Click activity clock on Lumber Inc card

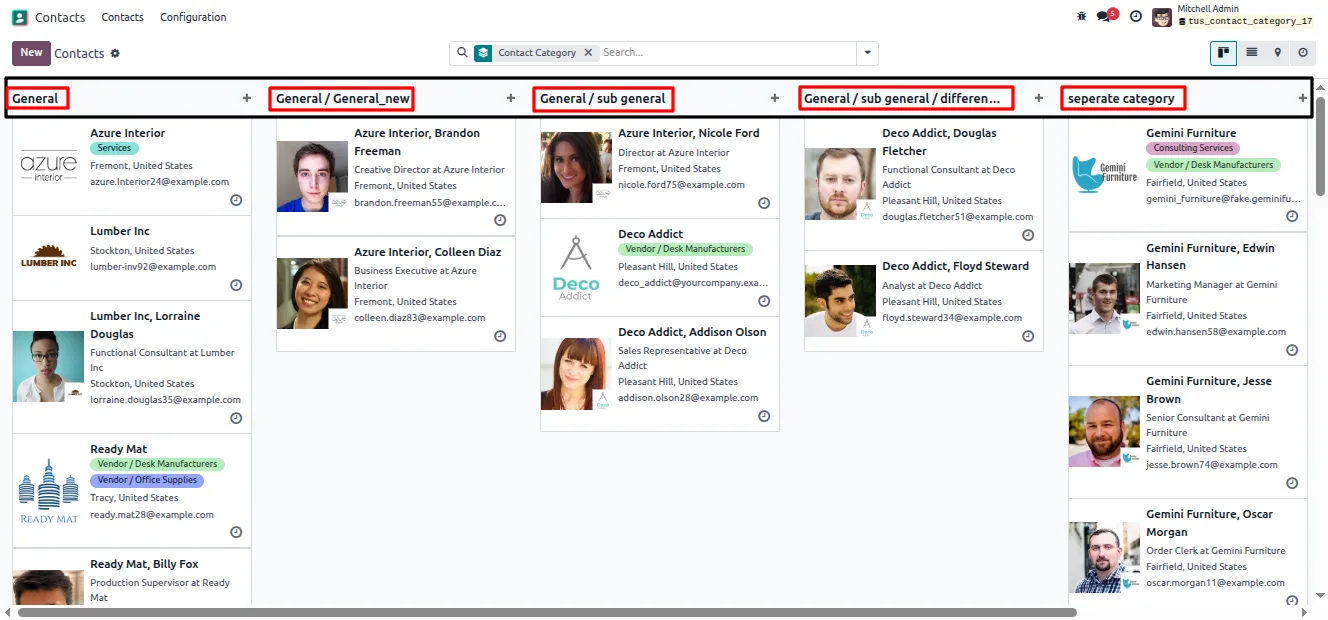236,285
